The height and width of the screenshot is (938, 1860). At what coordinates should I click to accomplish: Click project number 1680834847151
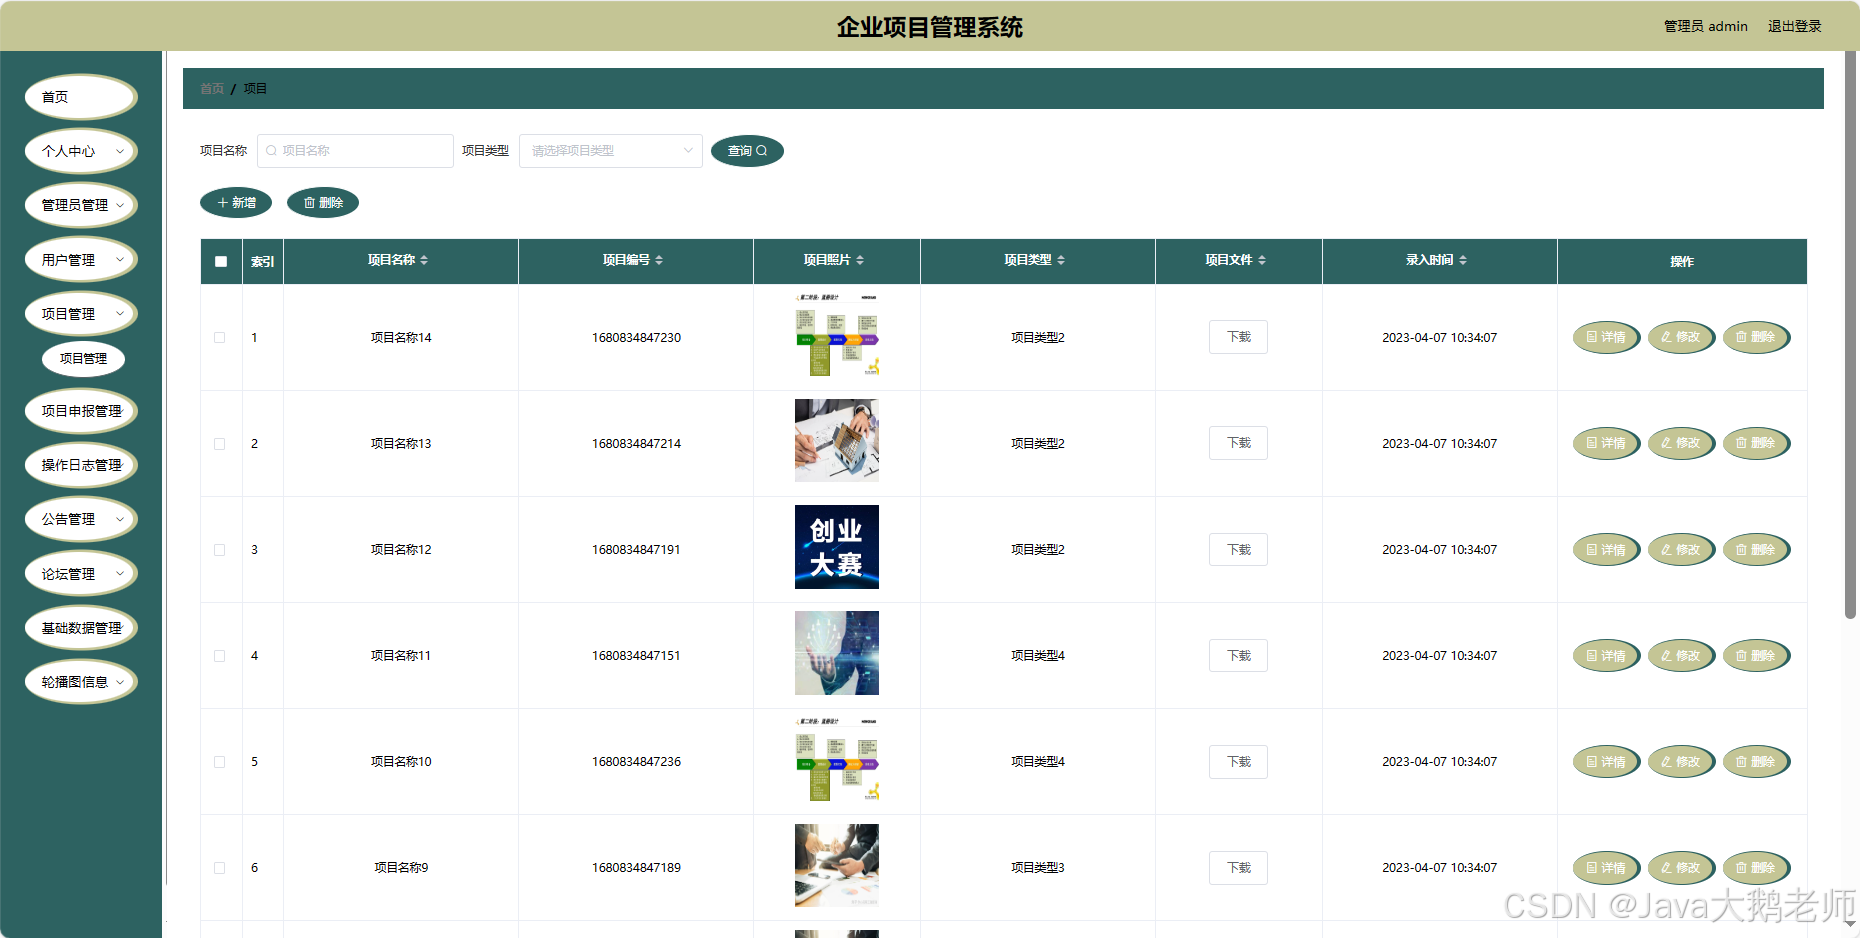[636, 656]
